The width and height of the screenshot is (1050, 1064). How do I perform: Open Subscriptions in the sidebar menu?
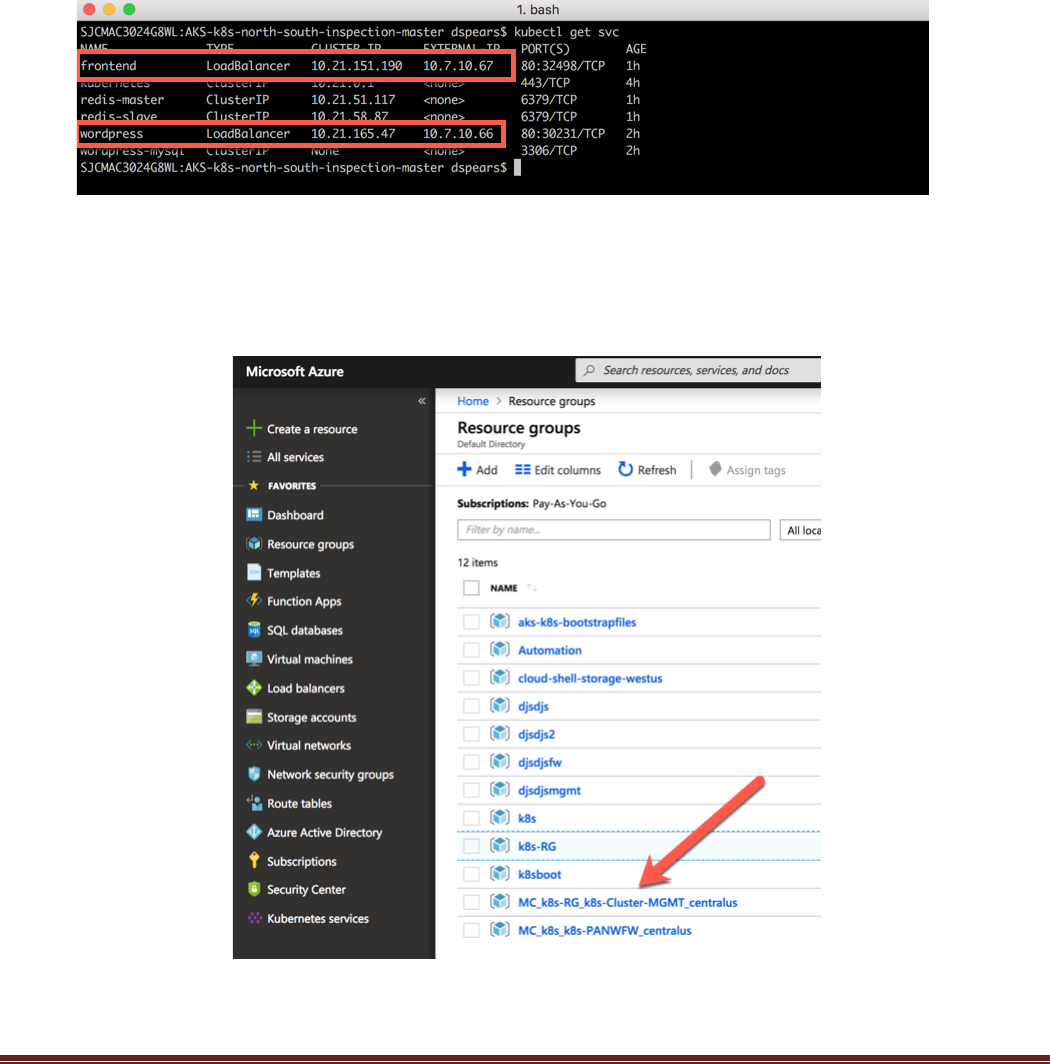click(x=301, y=861)
